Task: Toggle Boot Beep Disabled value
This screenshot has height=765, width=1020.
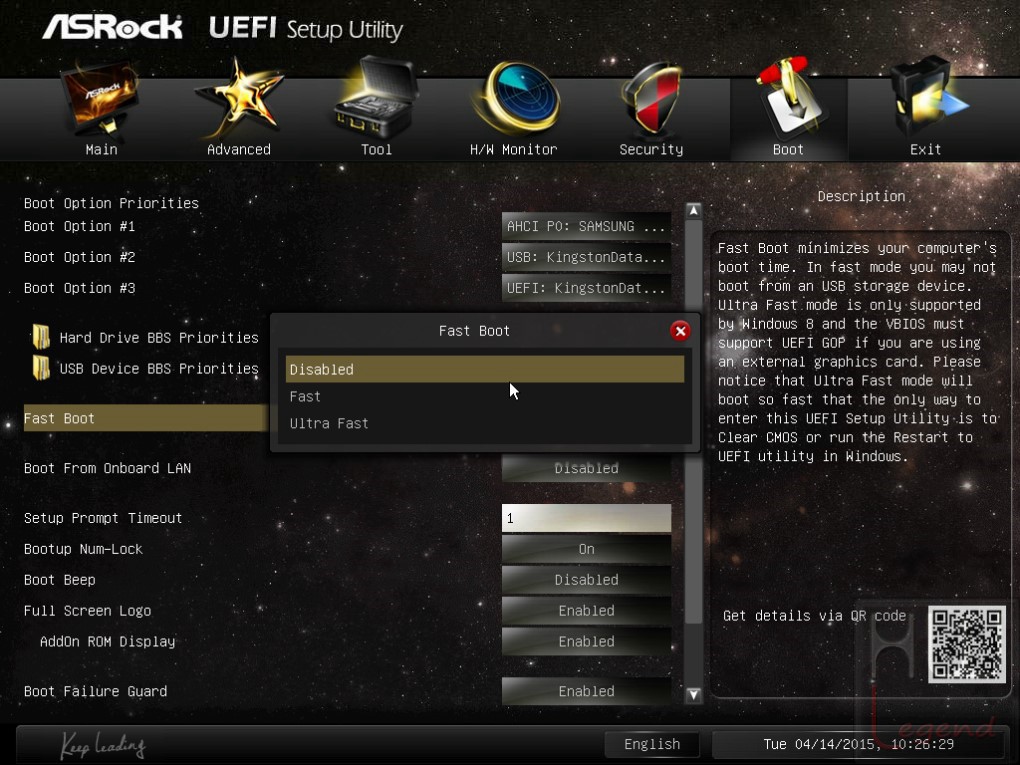Action: point(586,580)
